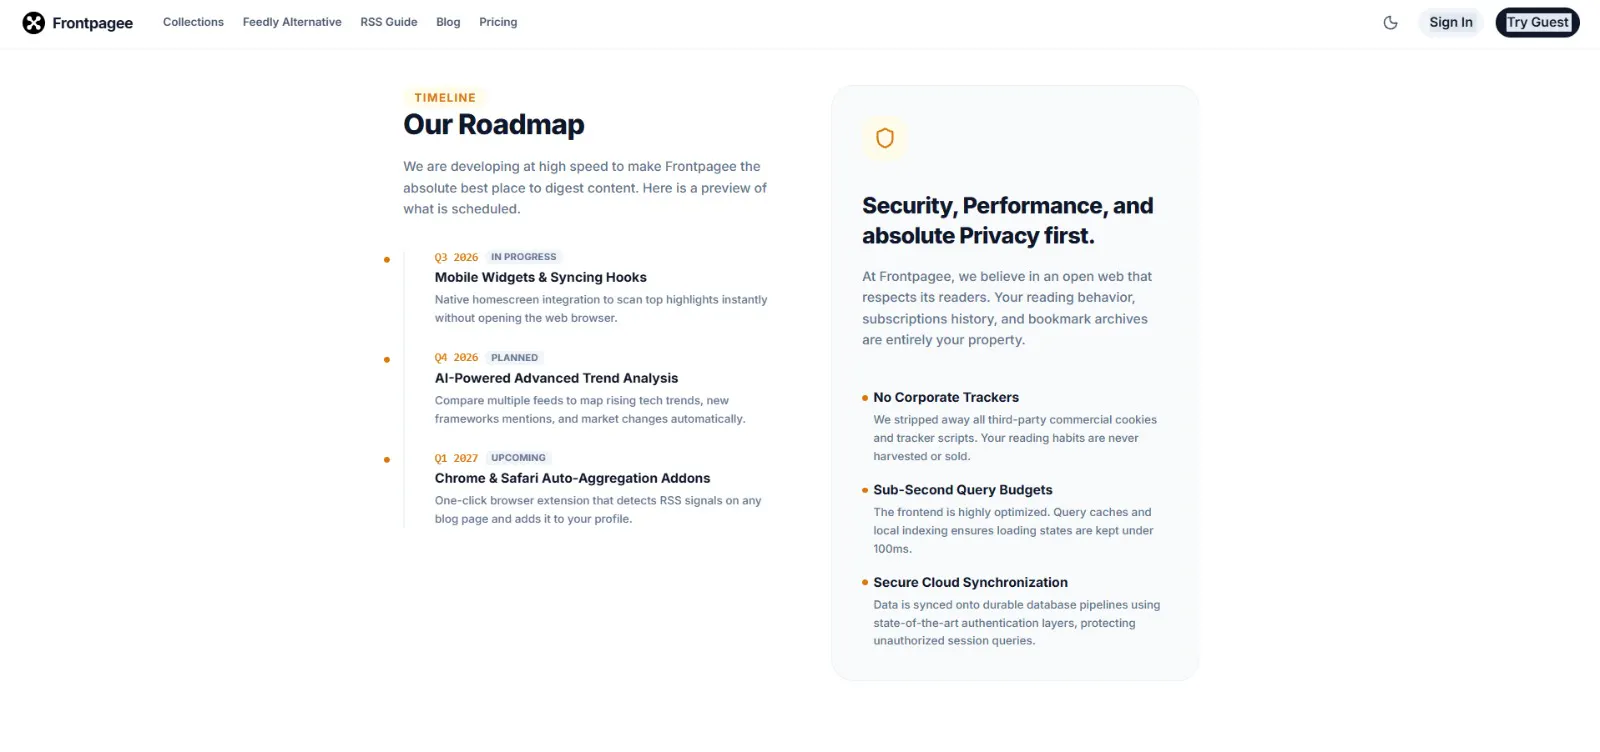The width and height of the screenshot is (1600, 752).
Task: Click "Mobile Widgets & Syncing Hooks" title
Action: pos(540,277)
